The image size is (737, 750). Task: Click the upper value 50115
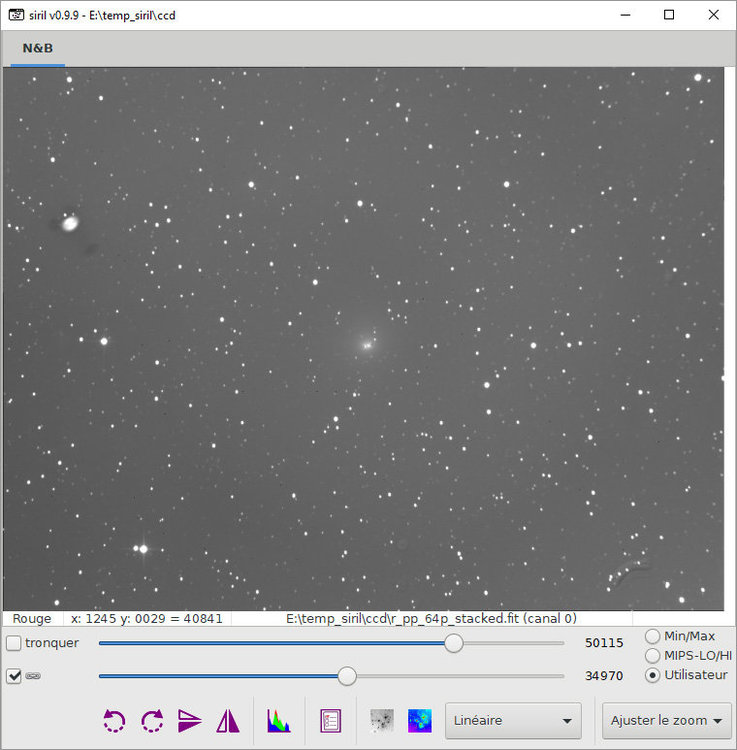604,643
